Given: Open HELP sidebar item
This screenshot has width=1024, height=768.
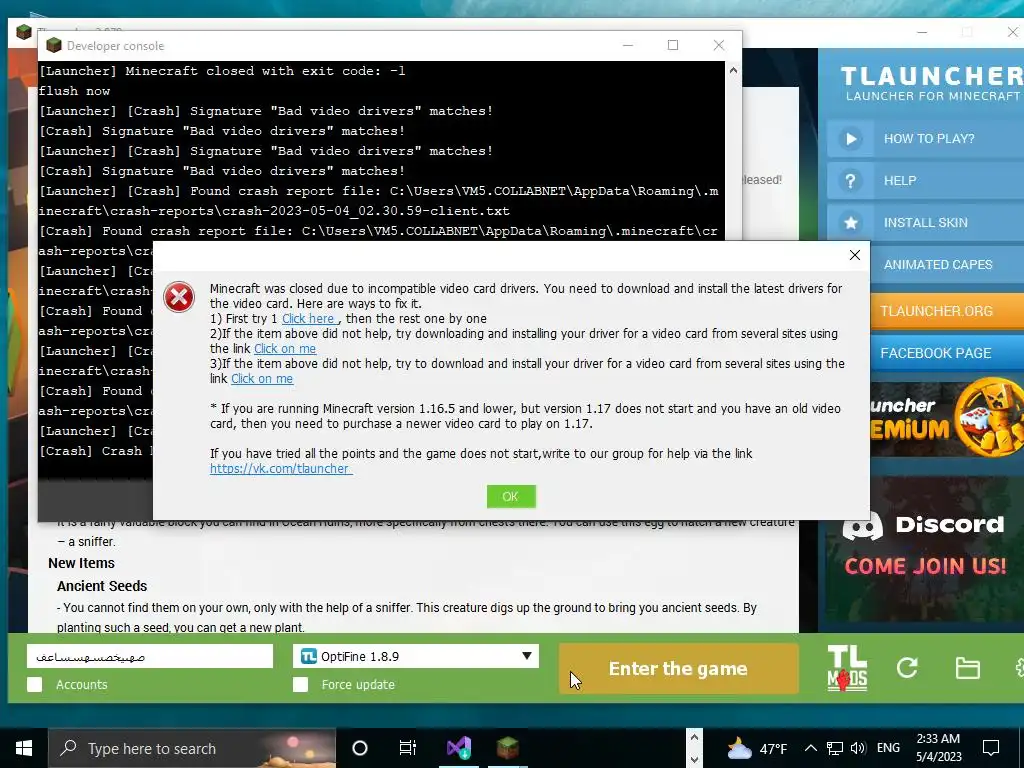Looking at the screenshot, I should [x=925, y=180].
